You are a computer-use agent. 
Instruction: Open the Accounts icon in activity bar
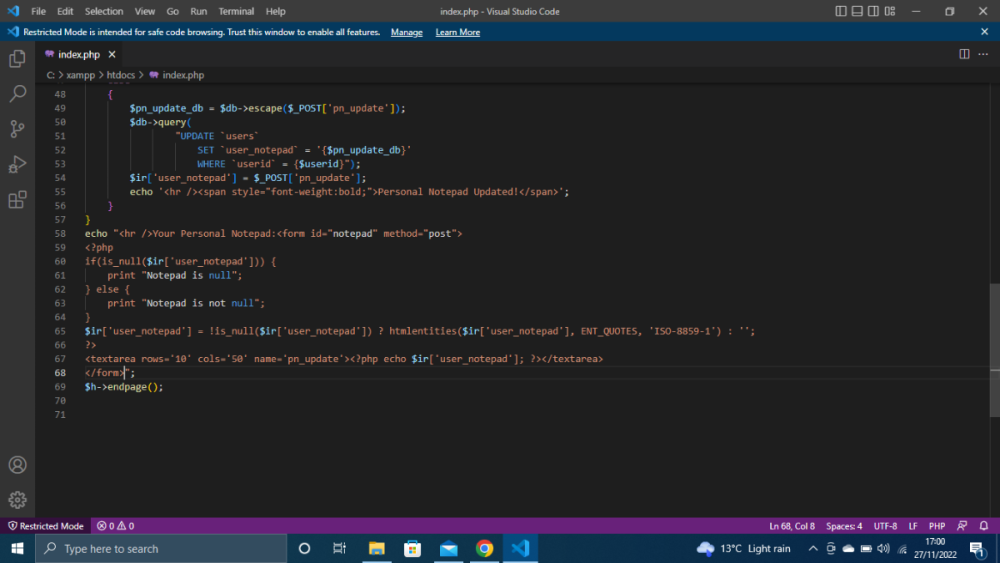[17, 465]
